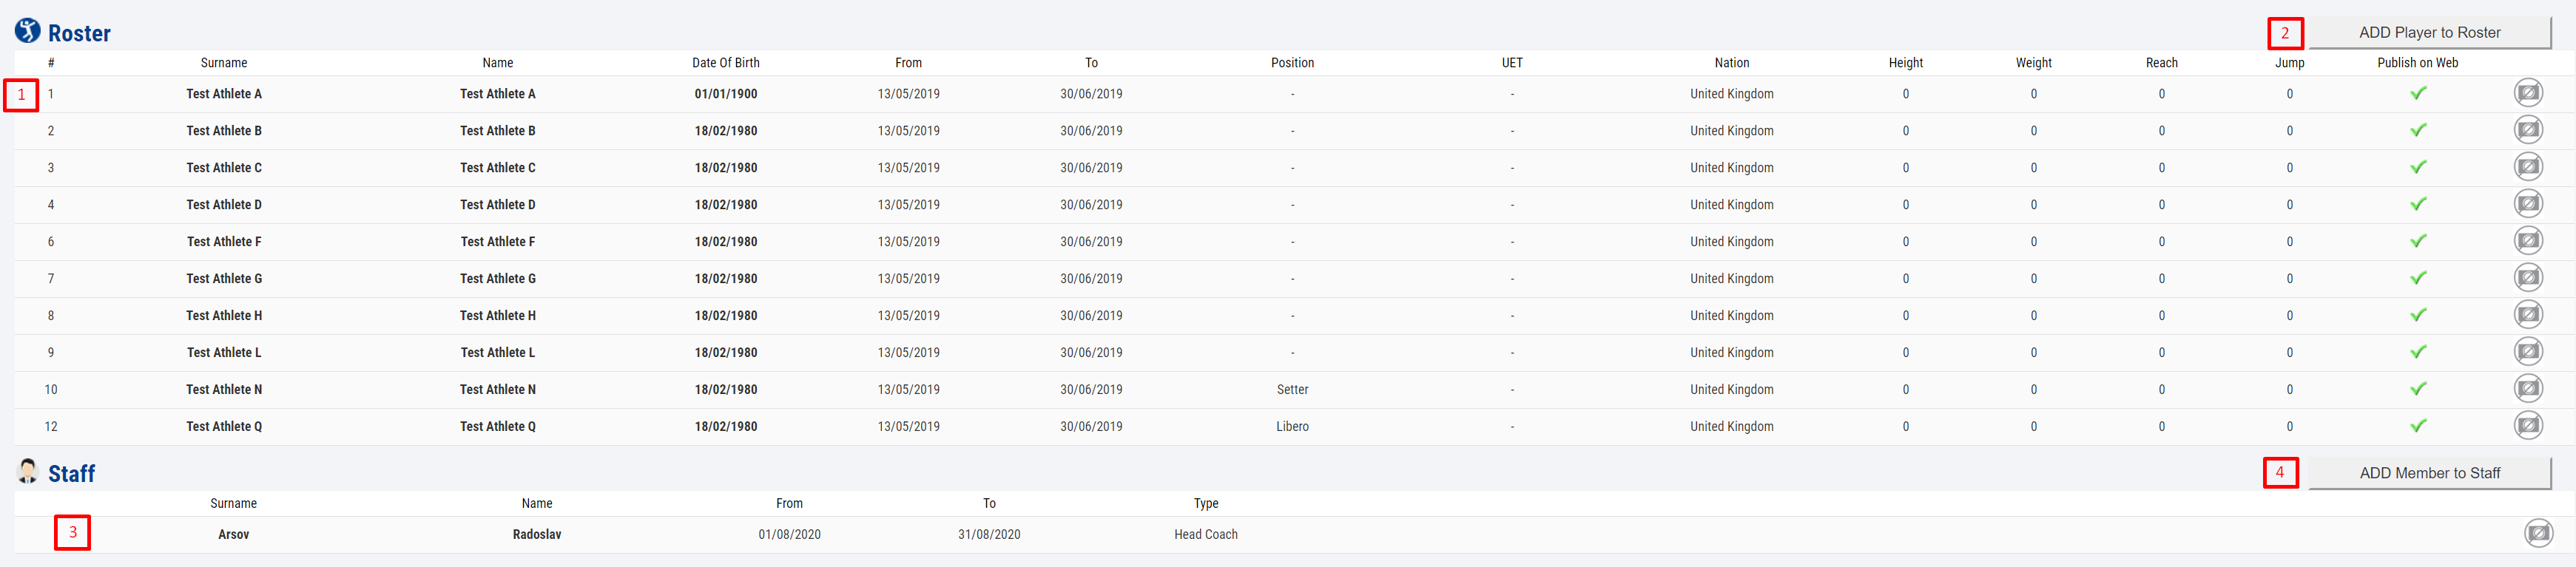Click the Roster volleyball logo icon
The image size is (2576, 567).
[x=28, y=31]
